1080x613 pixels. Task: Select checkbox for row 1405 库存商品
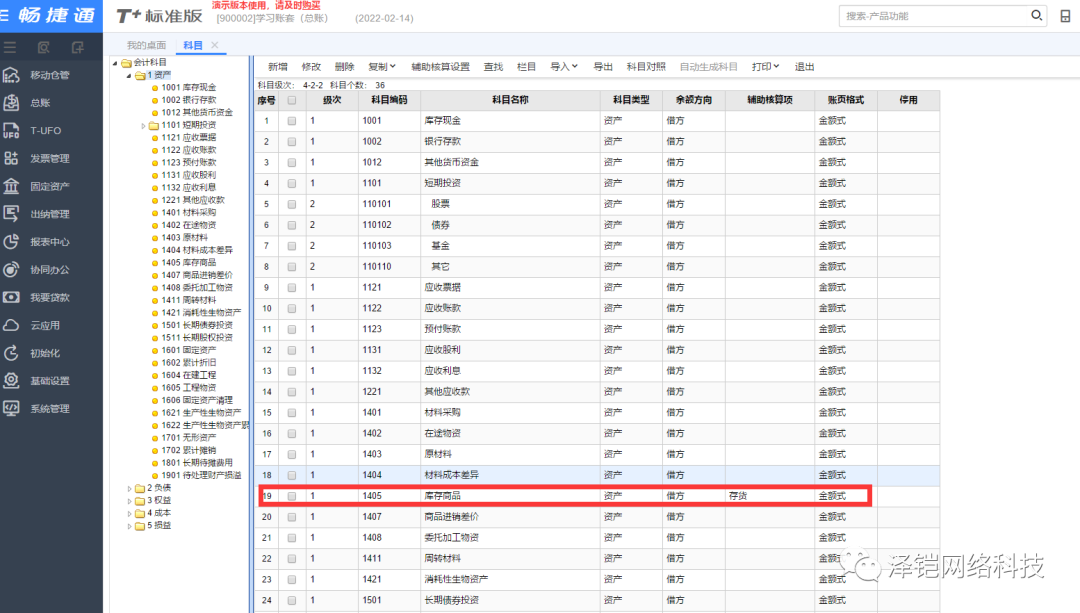[x=292, y=496]
